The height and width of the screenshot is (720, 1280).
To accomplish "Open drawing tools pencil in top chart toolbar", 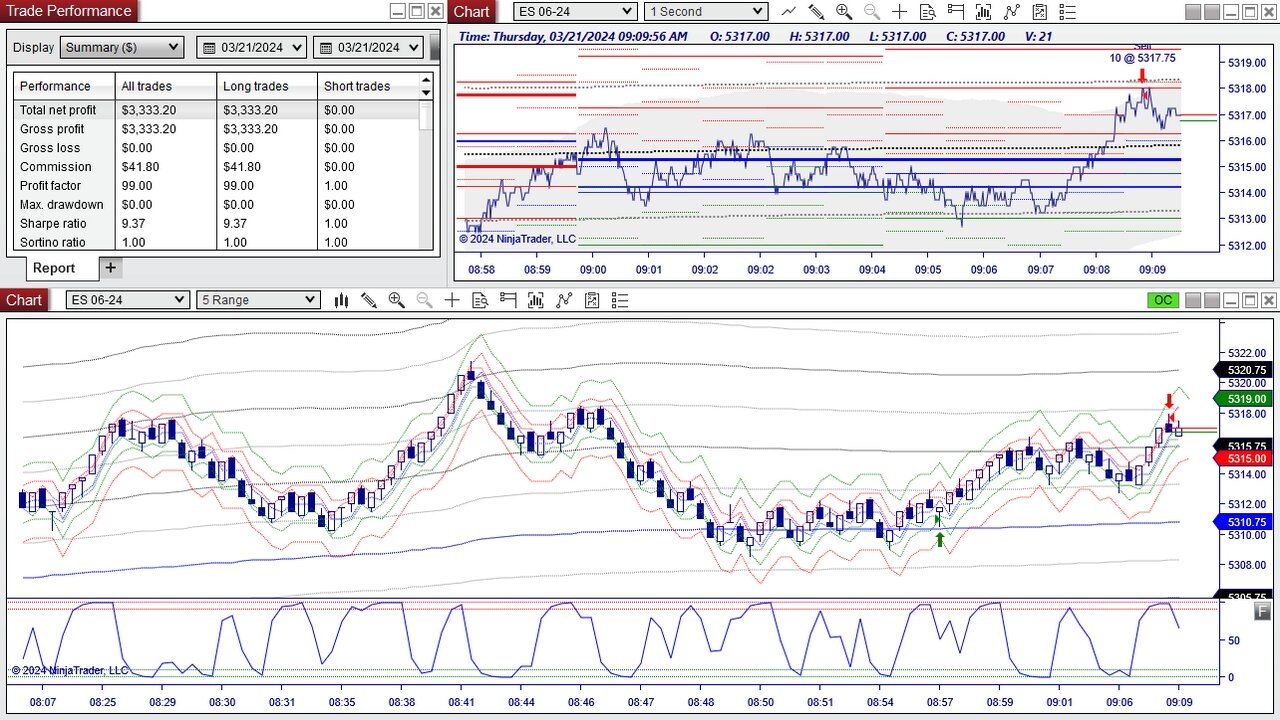I will (816, 11).
